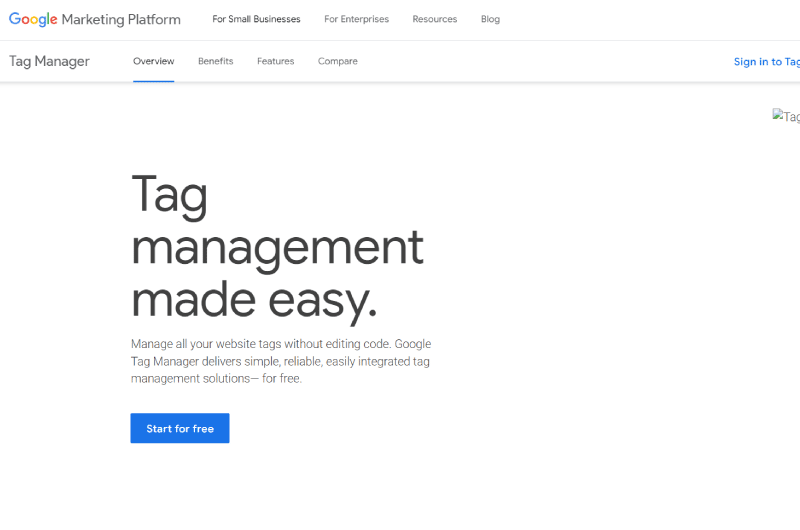Click the 'Manage all your website tags' paragraph
Screen dimensions: 800x530
[281, 361]
